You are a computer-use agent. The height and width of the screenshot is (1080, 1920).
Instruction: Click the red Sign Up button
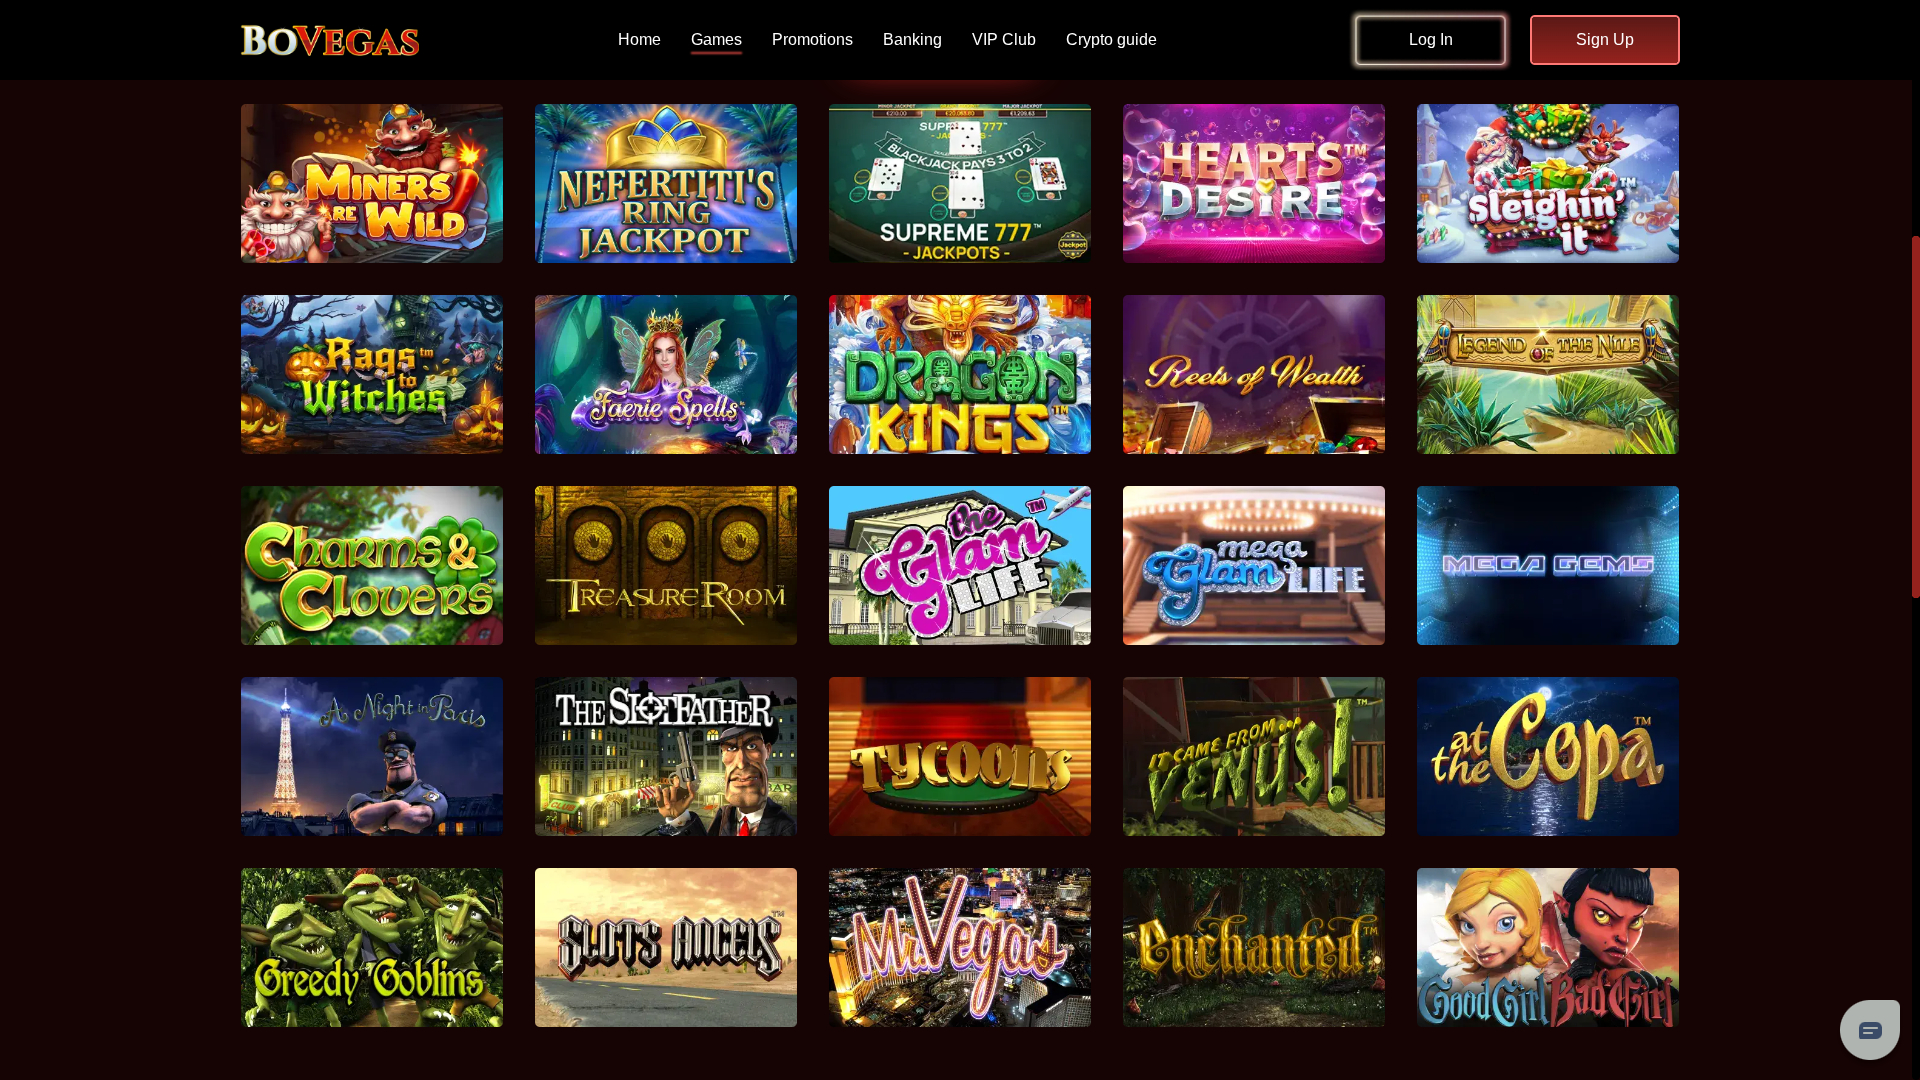[x=1604, y=40]
